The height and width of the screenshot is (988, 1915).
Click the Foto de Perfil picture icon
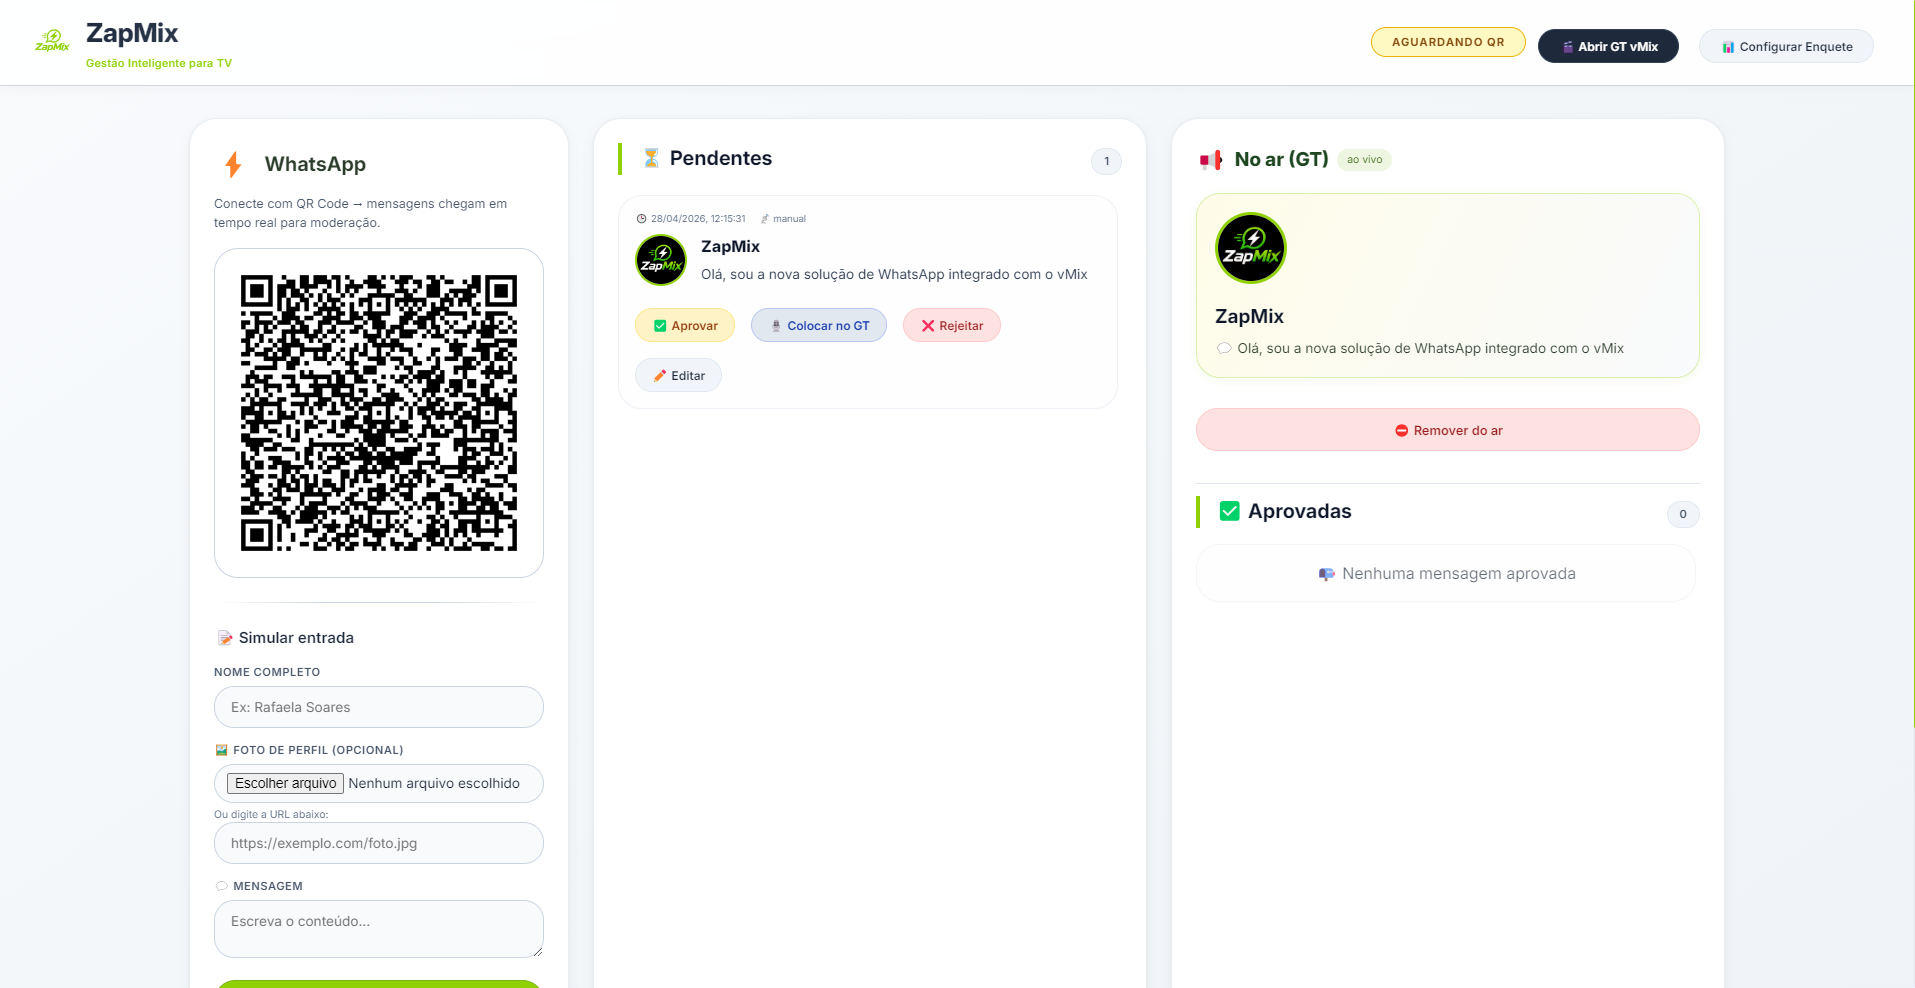[221, 750]
